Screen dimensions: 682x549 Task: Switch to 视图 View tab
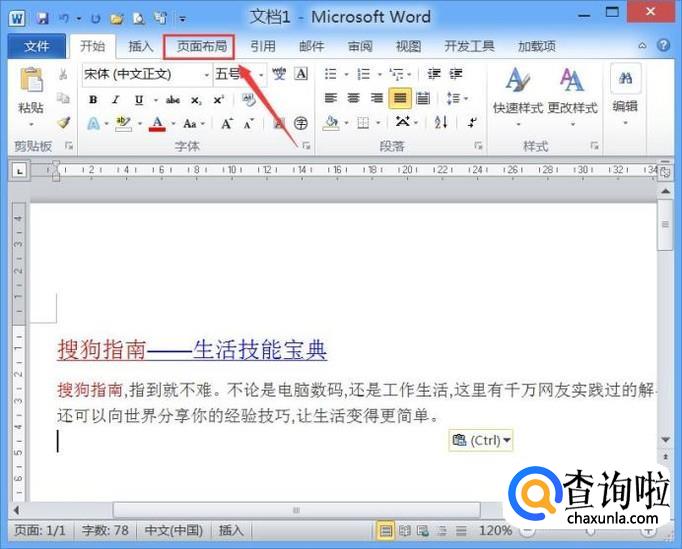[x=408, y=46]
